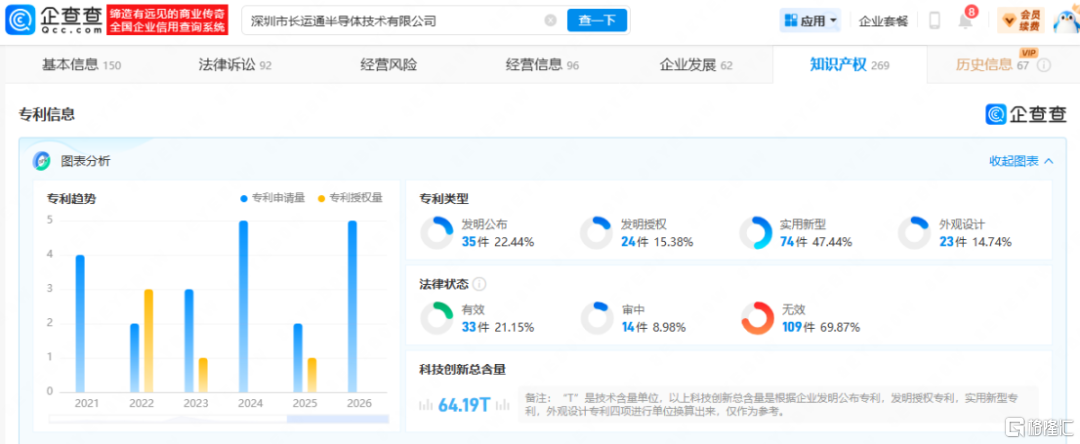
Task: Open the 企业套餐 link
Action: click(x=883, y=21)
